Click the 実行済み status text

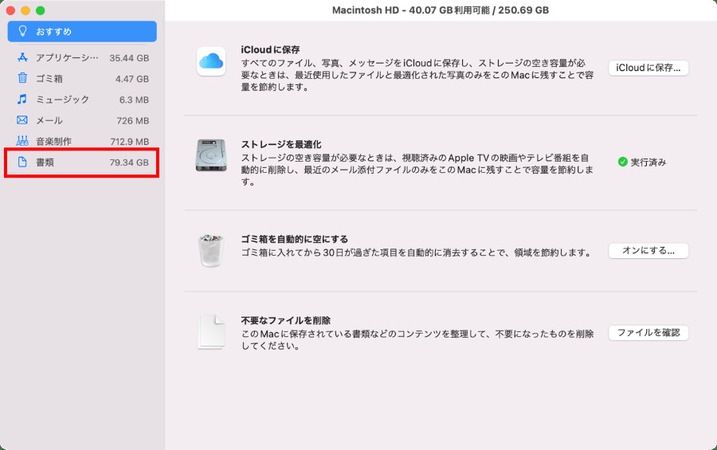coord(648,162)
